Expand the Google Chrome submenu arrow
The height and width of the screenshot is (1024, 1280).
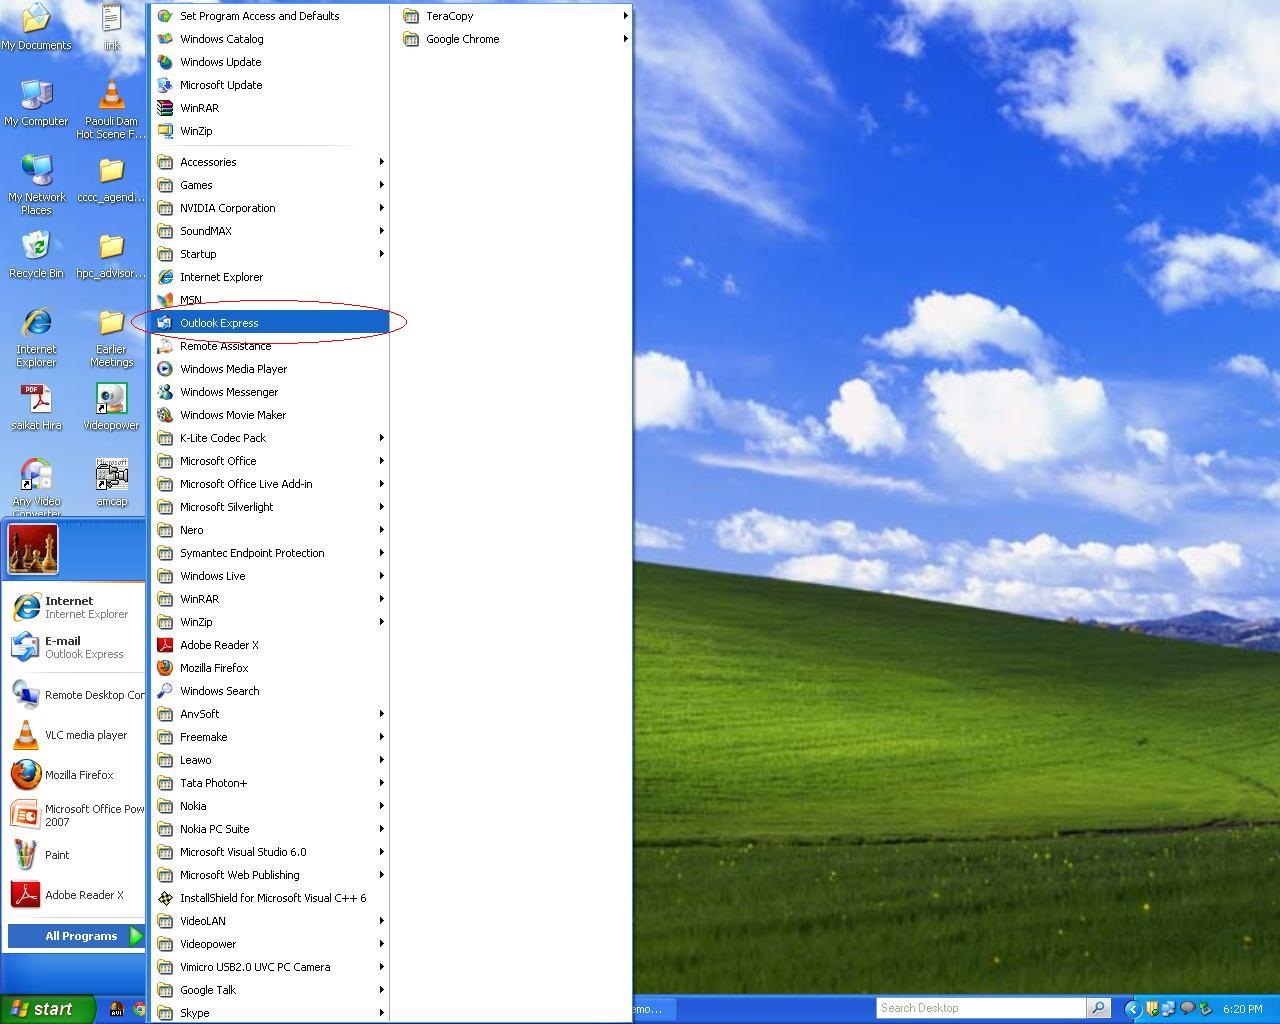point(625,39)
